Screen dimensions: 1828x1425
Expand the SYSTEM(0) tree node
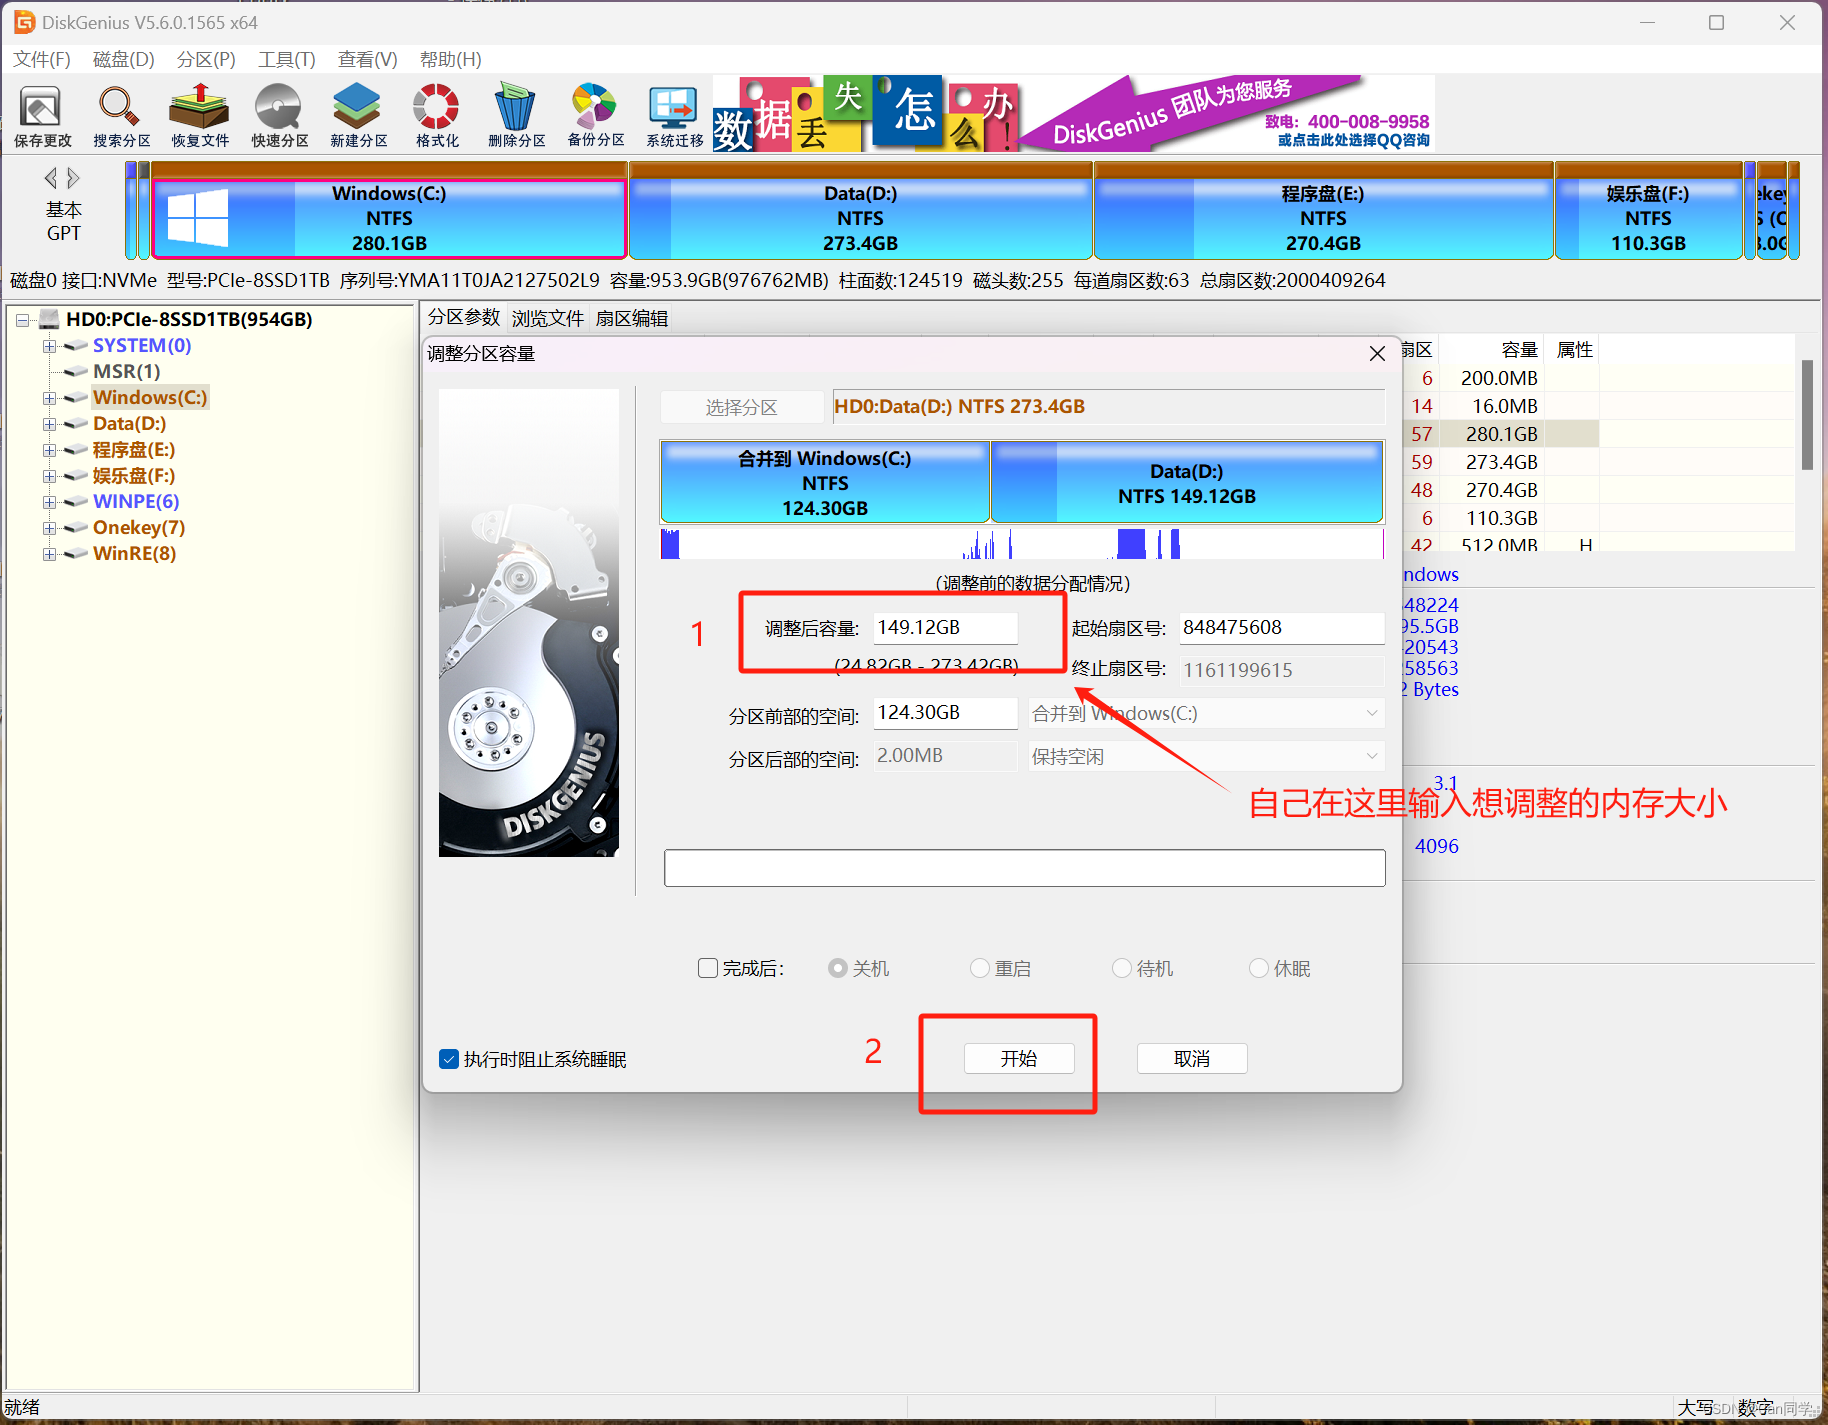click(x=49, y=346)
